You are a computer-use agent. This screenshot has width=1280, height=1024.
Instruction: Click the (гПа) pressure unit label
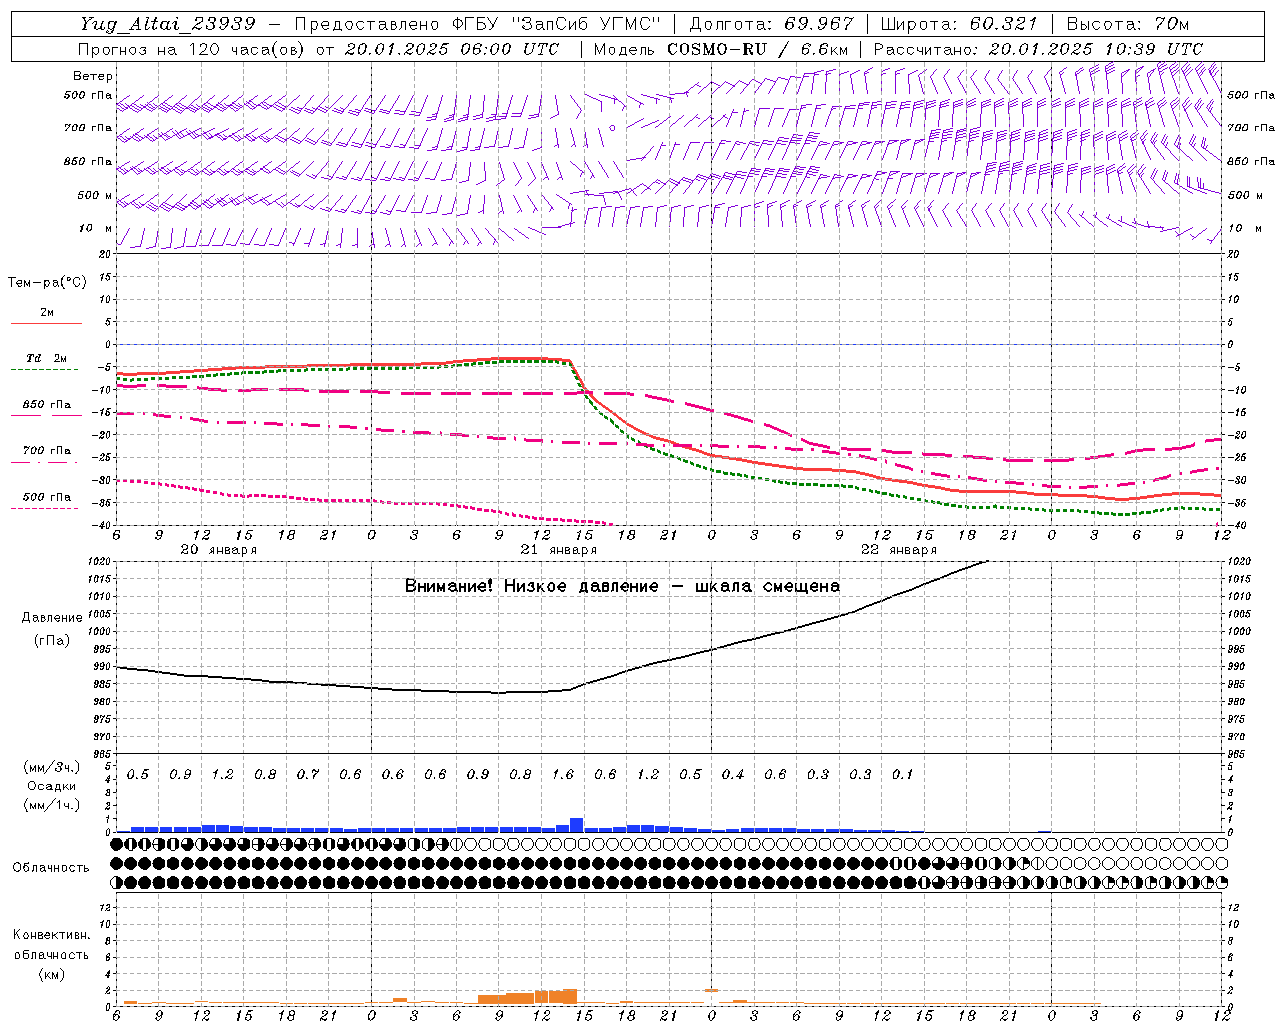click(52, 641)
